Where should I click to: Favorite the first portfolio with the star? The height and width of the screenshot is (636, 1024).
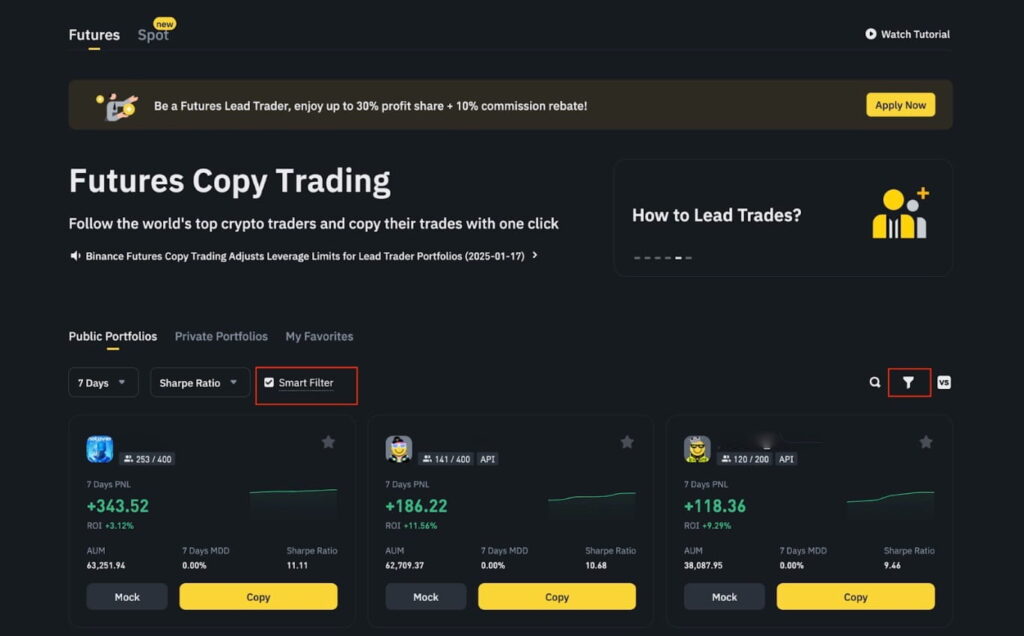[329, 441]
